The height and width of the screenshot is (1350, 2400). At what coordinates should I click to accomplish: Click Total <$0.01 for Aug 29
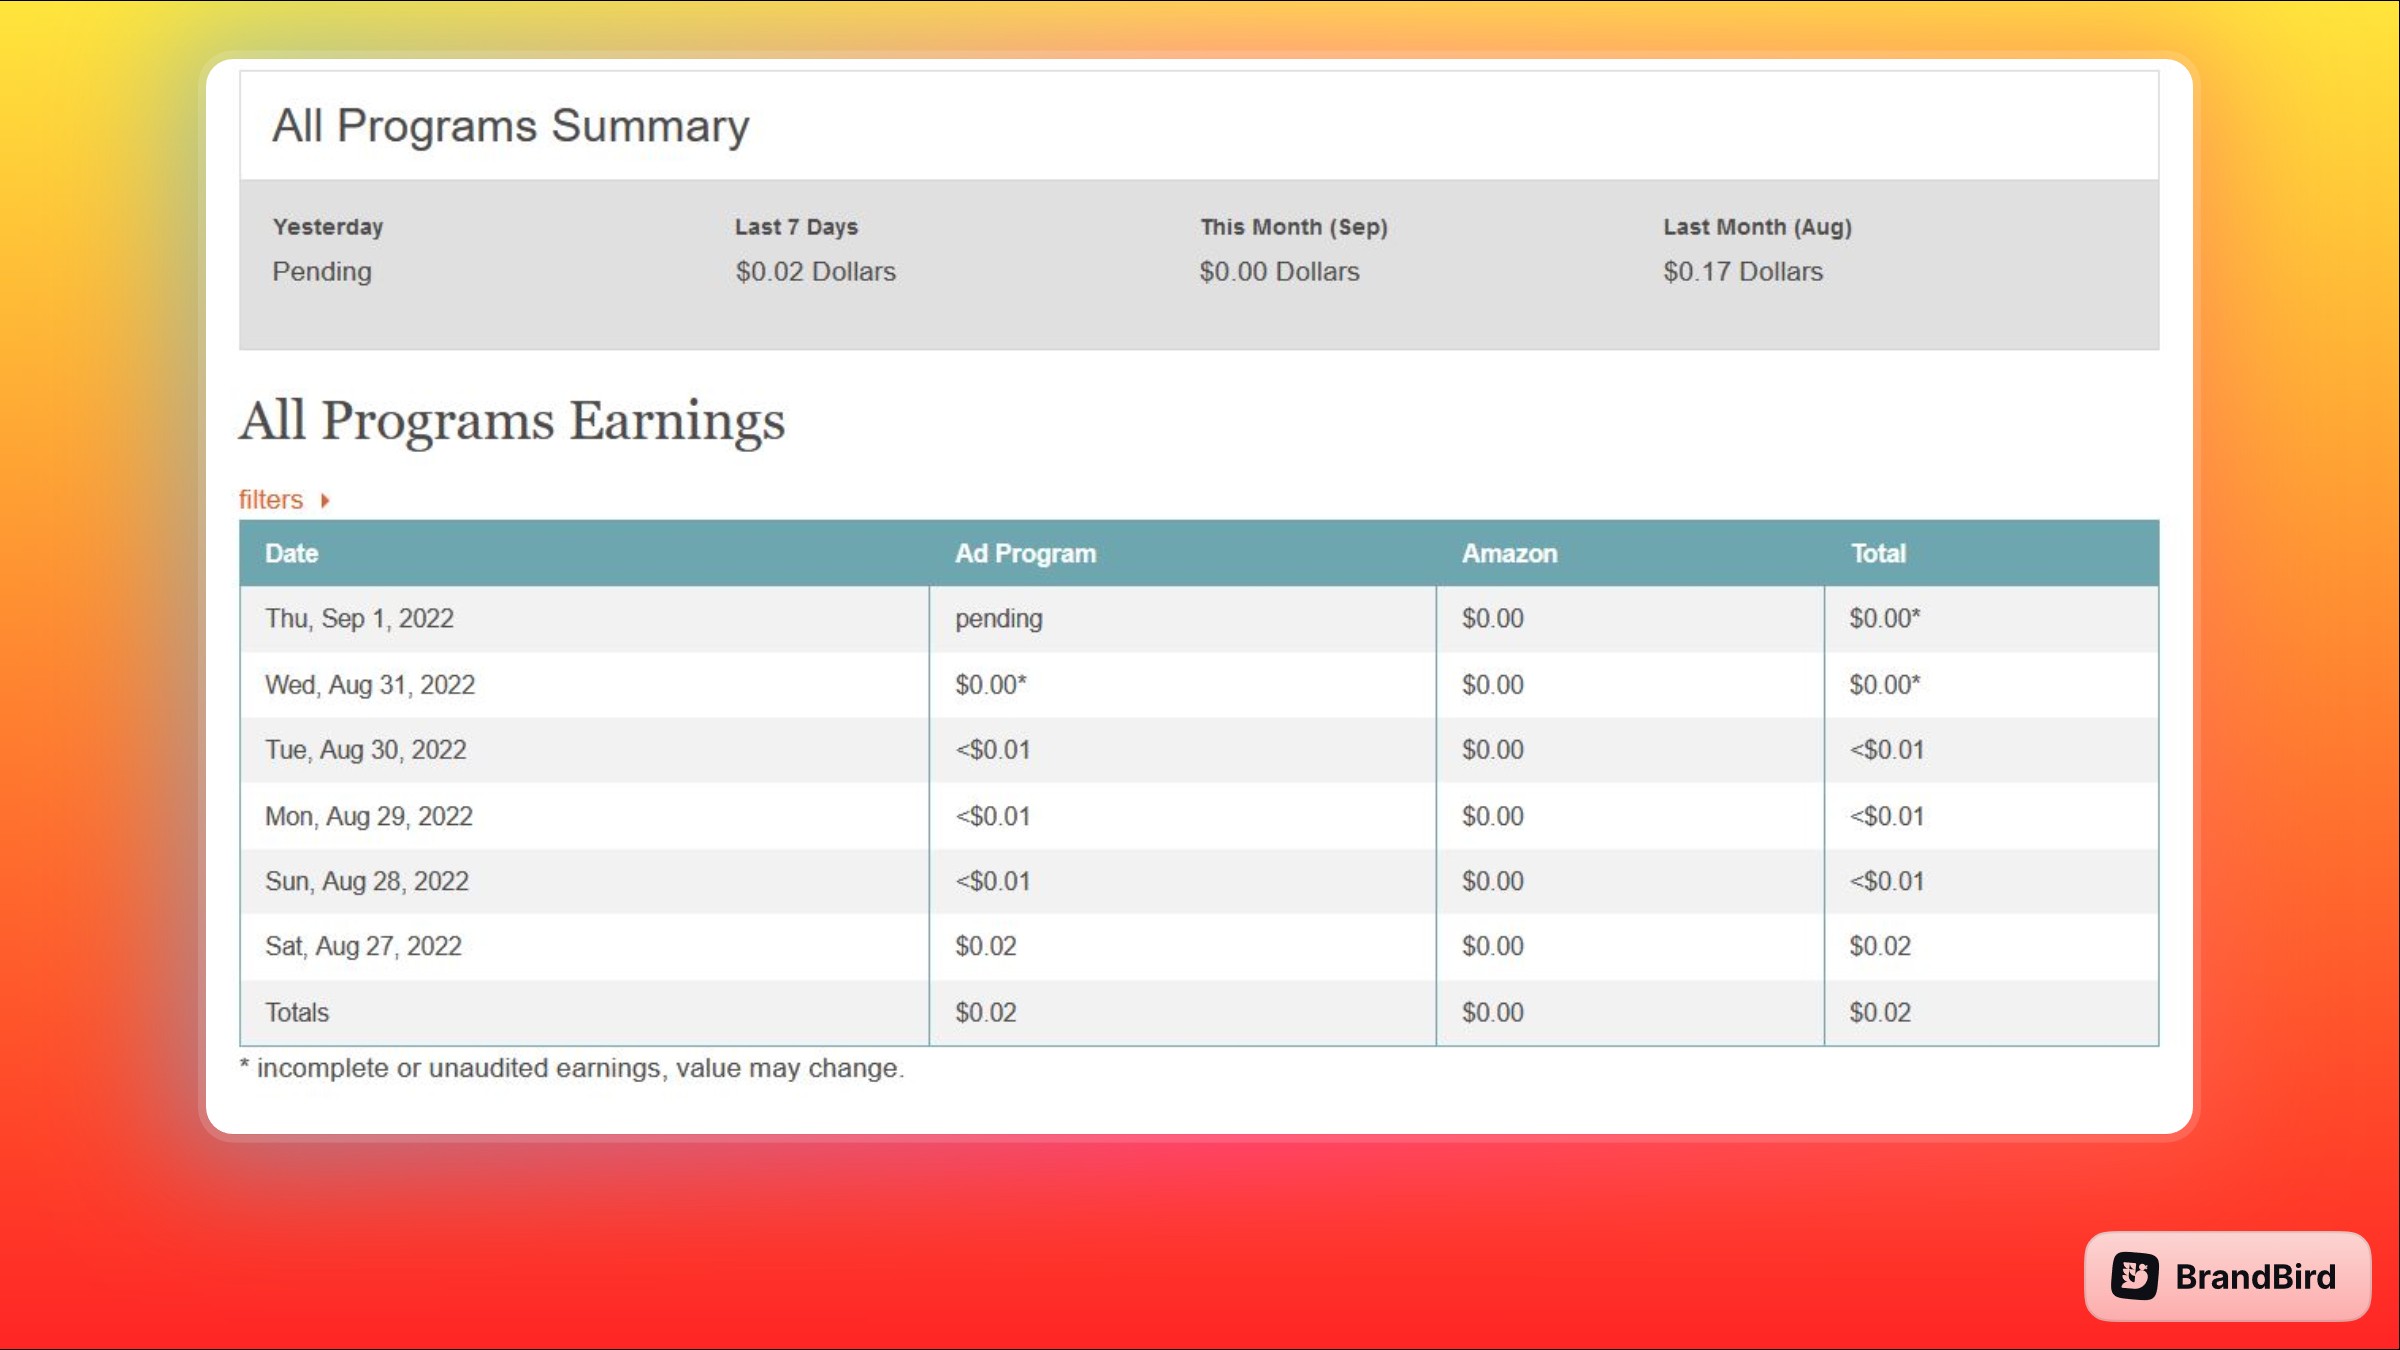point(1886,816)
